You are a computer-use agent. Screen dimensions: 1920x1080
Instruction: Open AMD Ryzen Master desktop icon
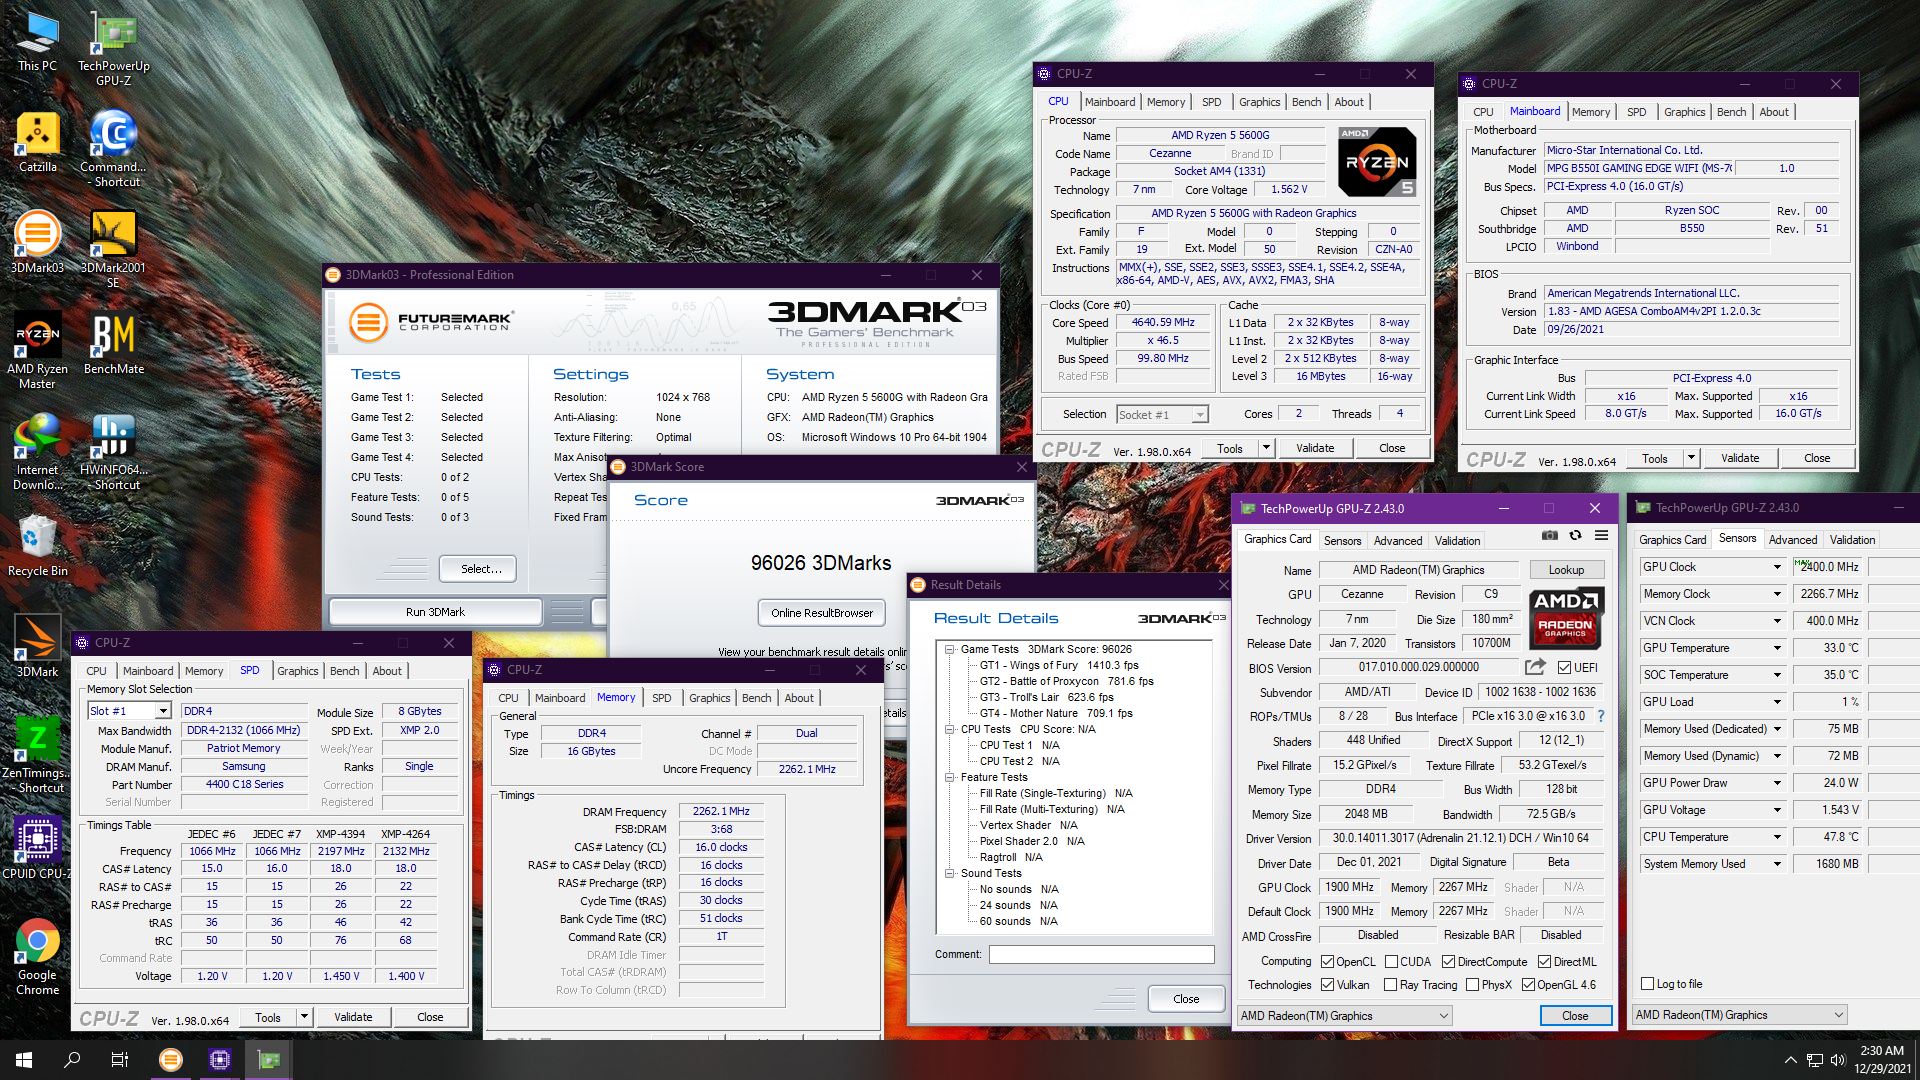point(37,350)
